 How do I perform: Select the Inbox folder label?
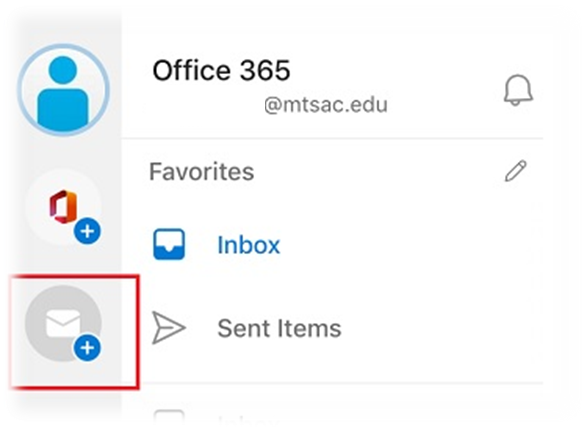pos(249,245)
